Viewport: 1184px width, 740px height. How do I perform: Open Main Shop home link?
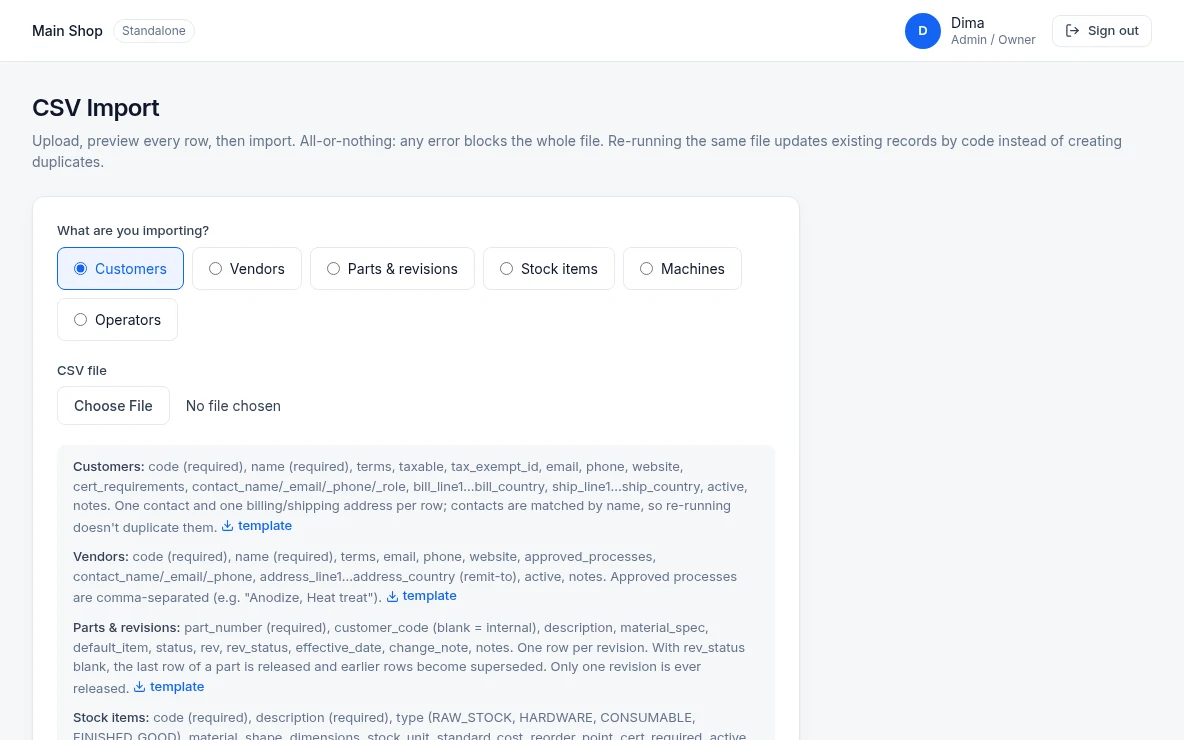coord(67,31)
